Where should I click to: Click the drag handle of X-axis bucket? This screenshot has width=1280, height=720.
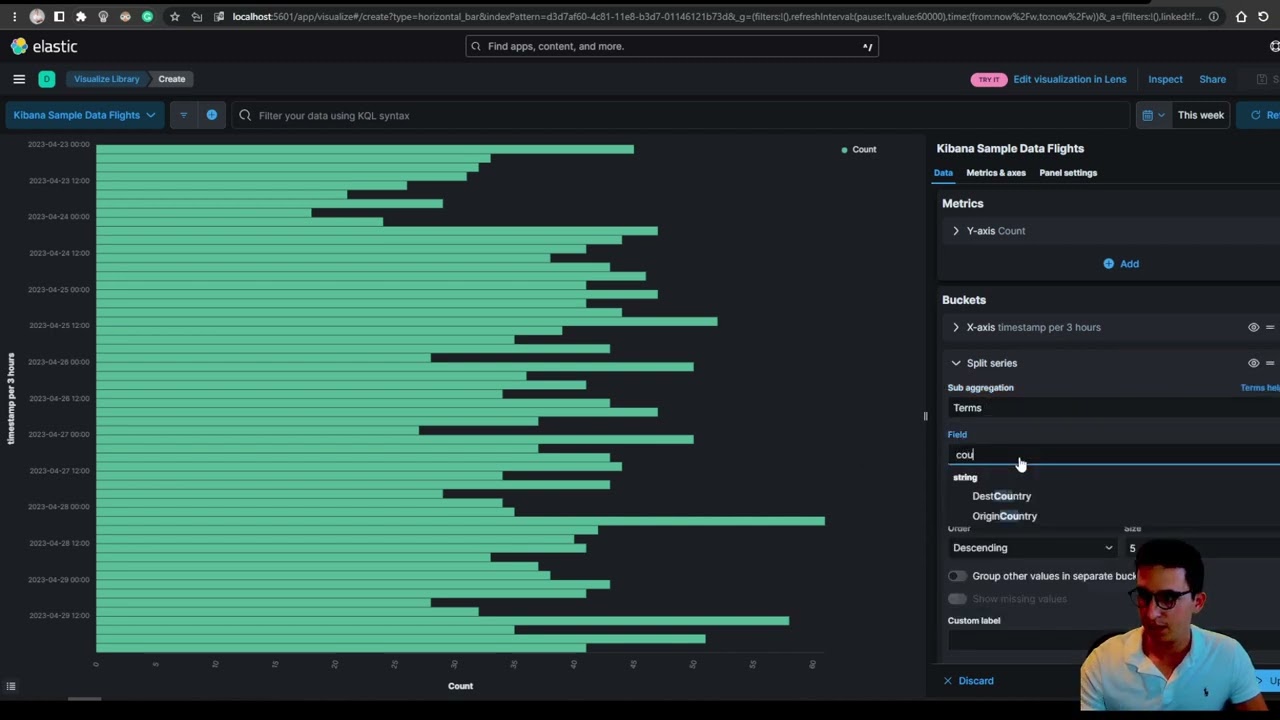click(1270, 327)
